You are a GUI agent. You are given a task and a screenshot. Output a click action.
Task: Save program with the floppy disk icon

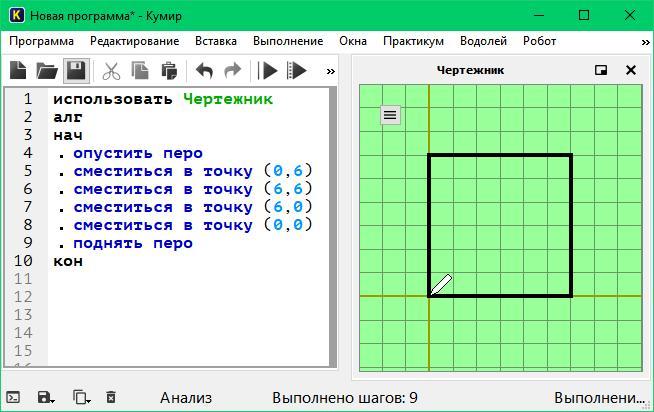point(76,70)
